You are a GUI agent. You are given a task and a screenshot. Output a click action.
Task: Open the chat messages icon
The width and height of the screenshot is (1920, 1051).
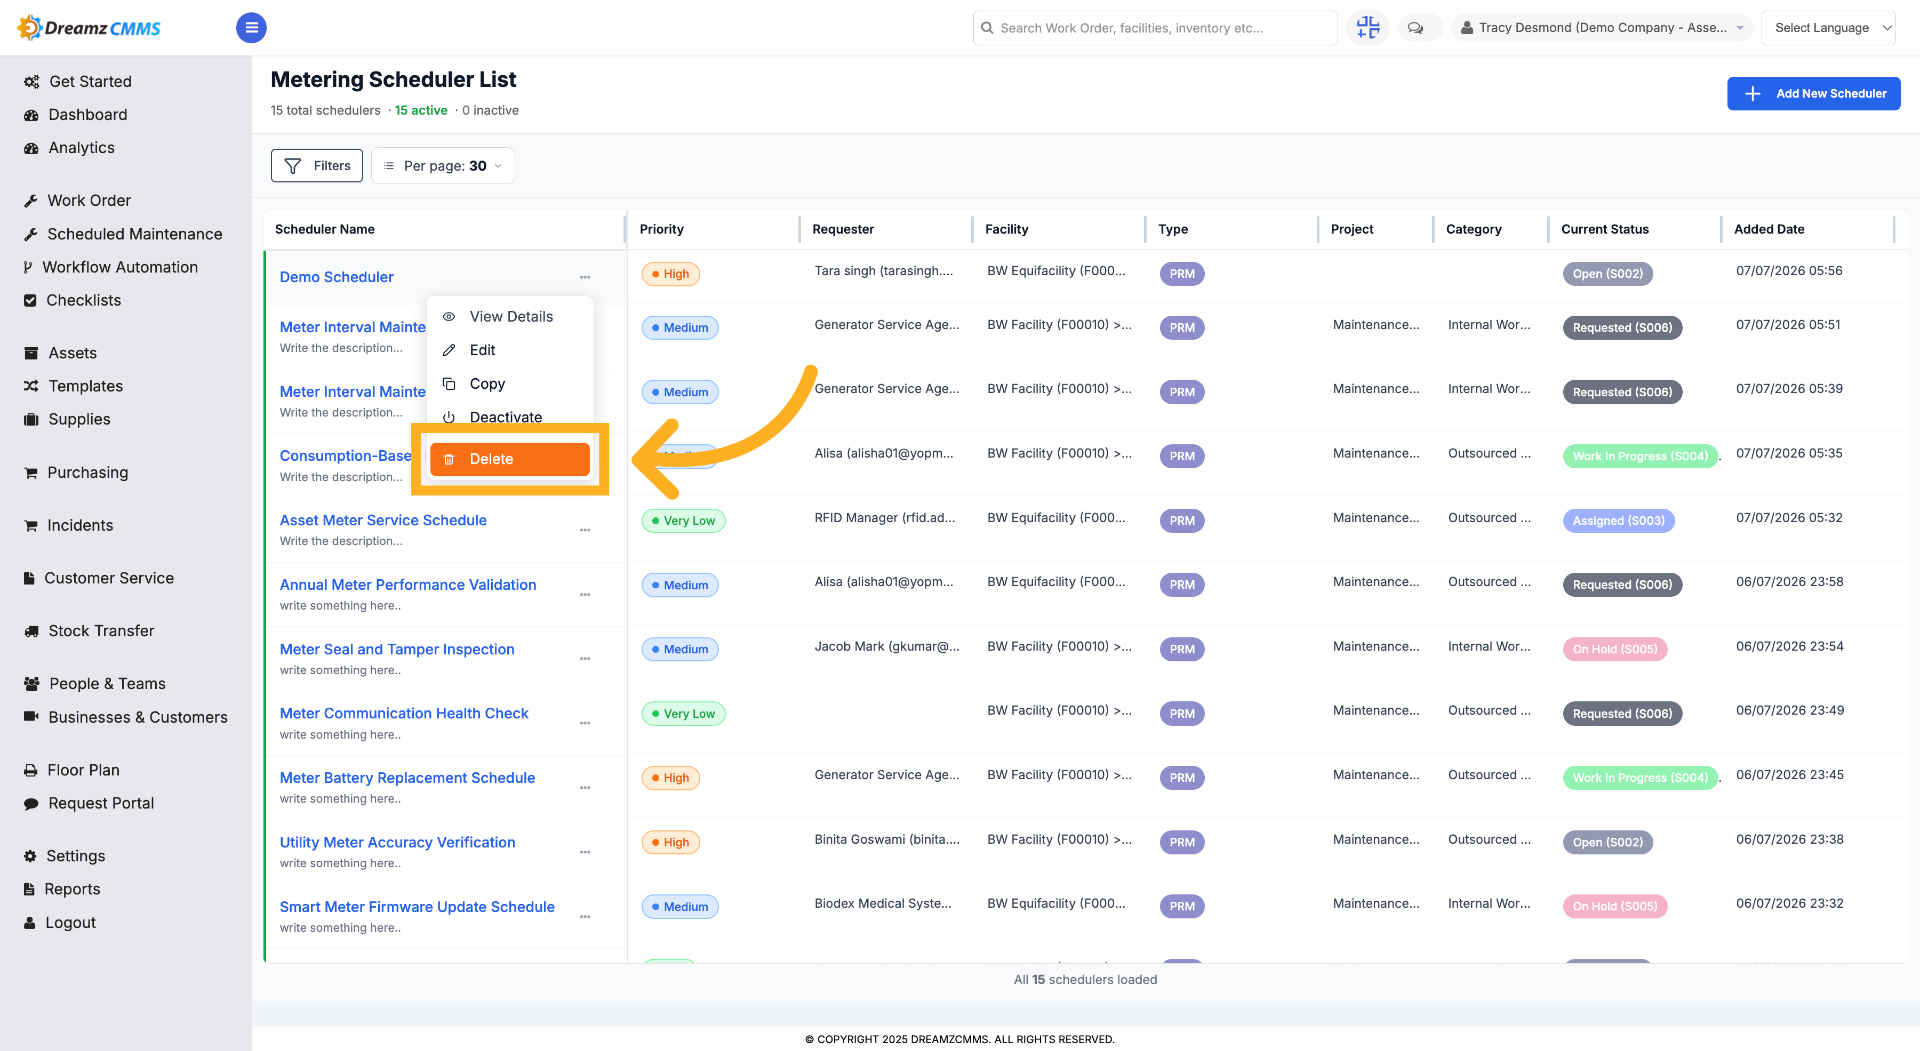(x=1415, y=28)
